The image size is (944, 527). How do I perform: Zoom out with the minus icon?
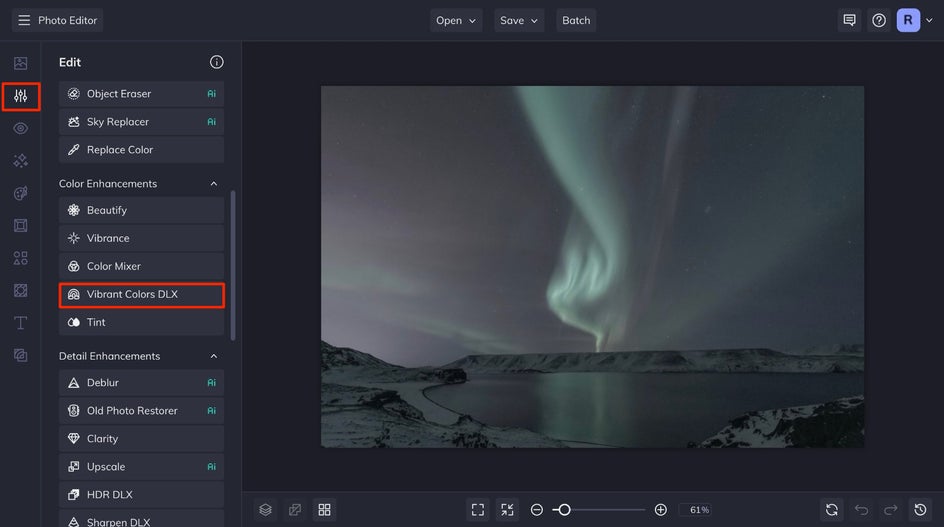(536, 510)
